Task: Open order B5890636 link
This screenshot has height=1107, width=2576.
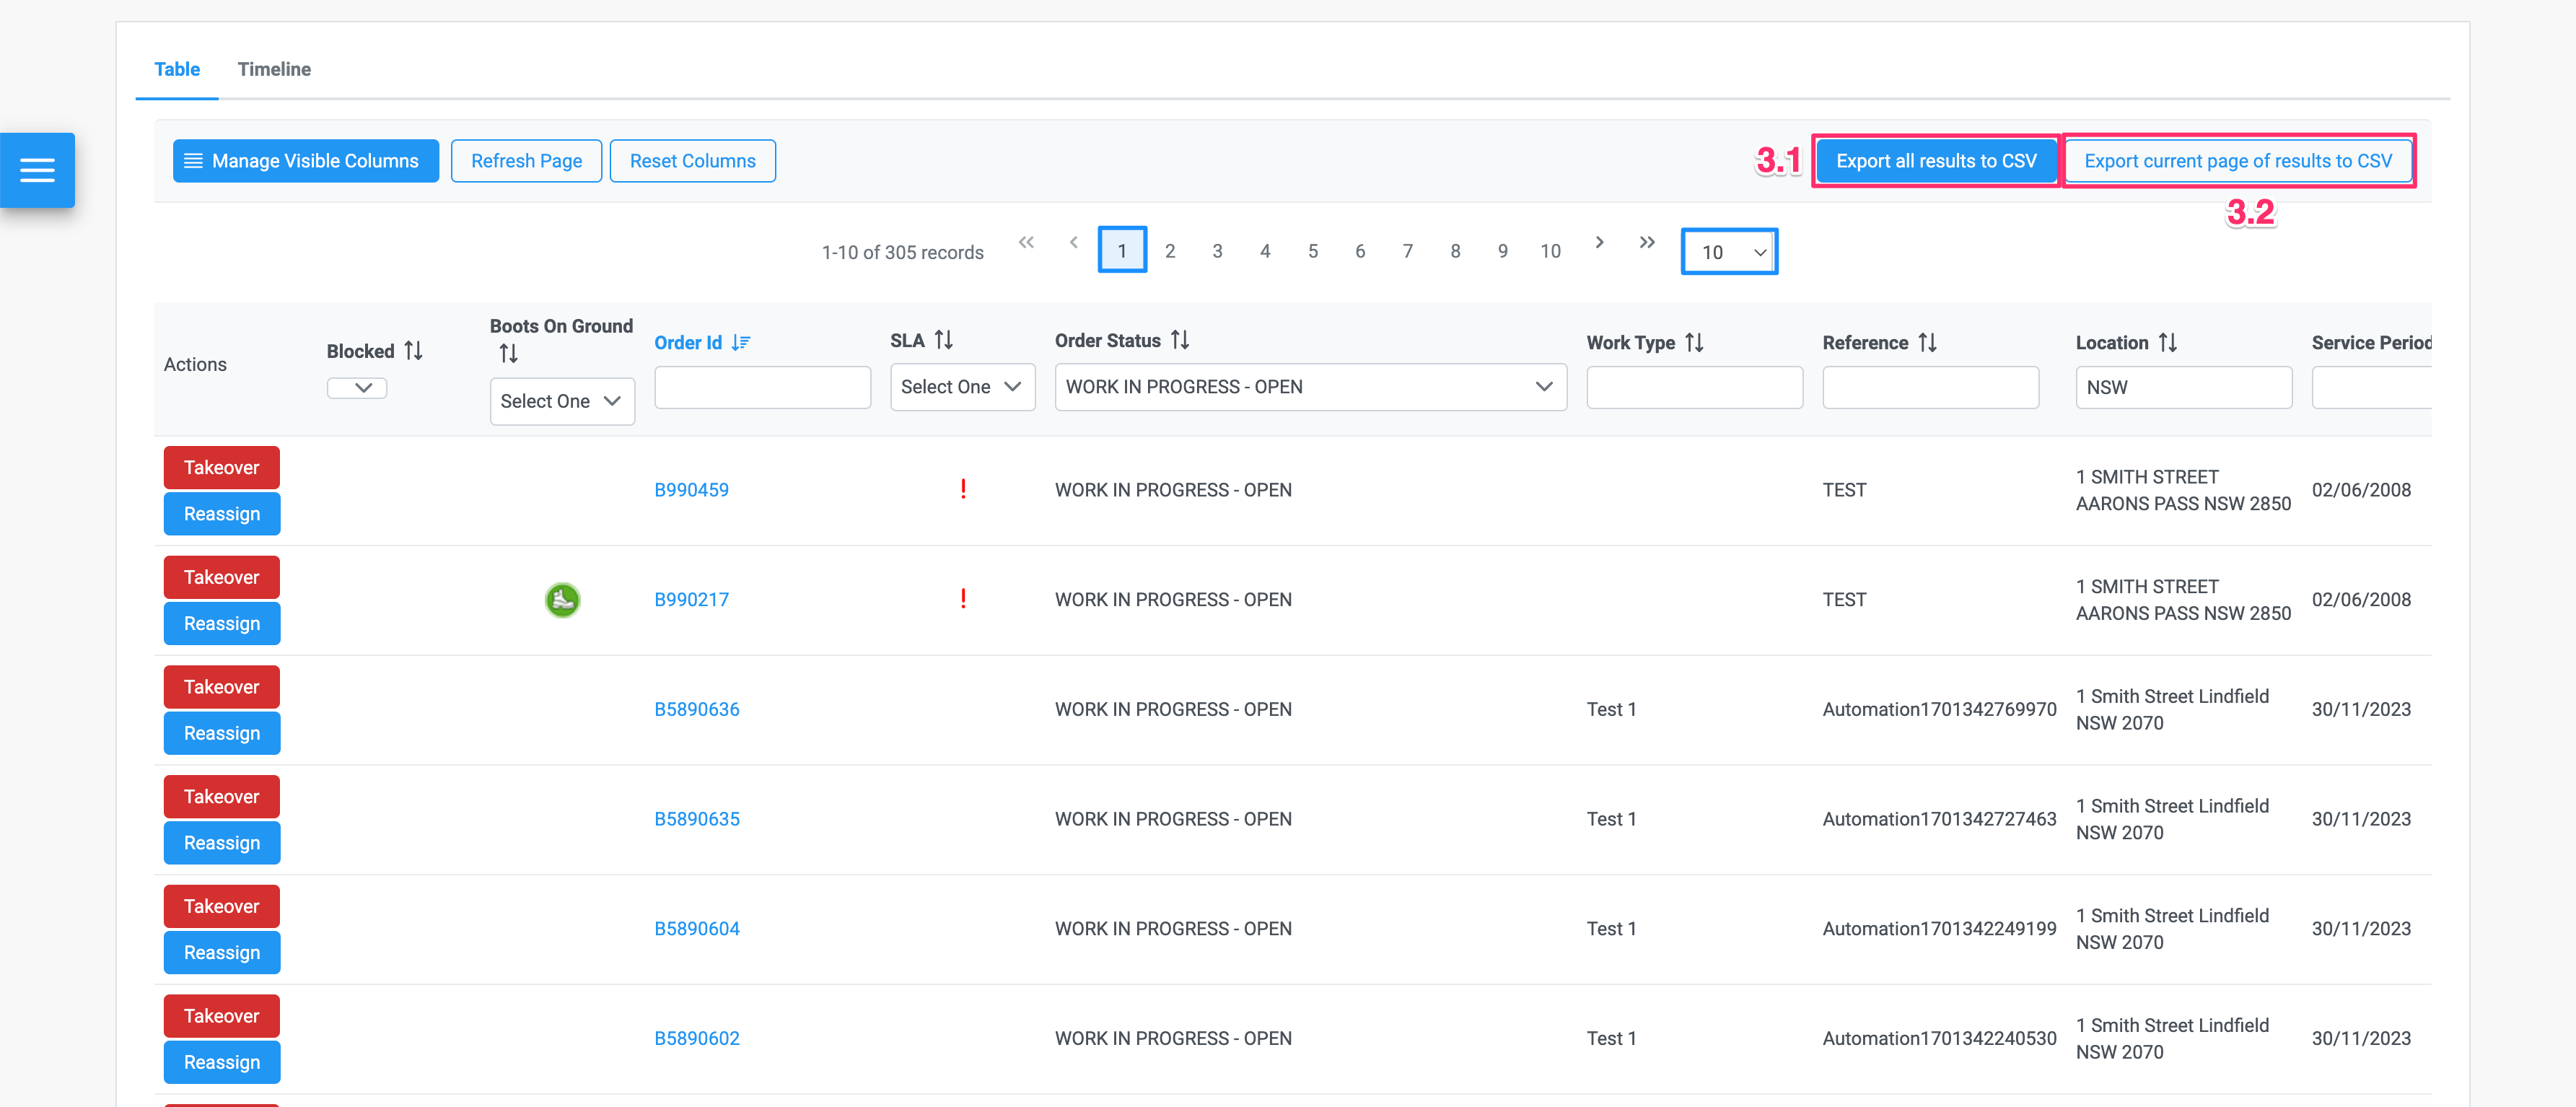Action: coord(697,709)
